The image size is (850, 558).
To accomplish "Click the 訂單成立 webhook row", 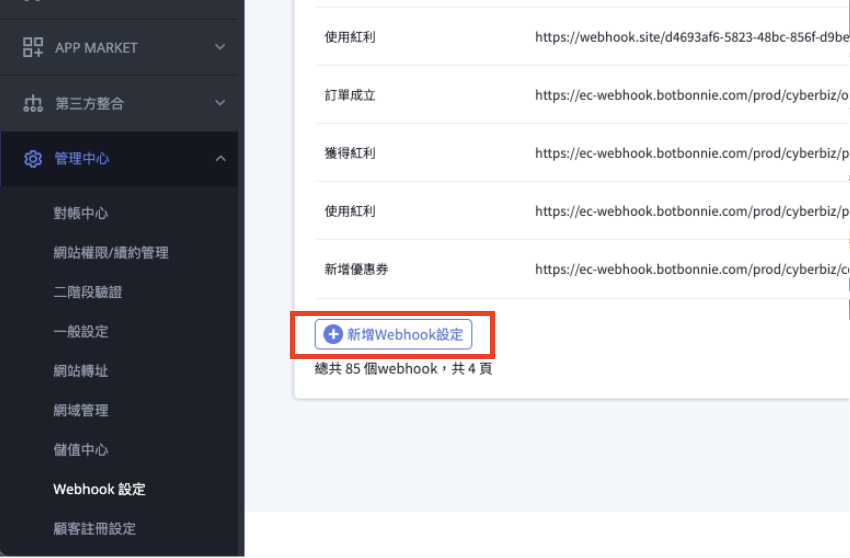I will tap(350, 96).
